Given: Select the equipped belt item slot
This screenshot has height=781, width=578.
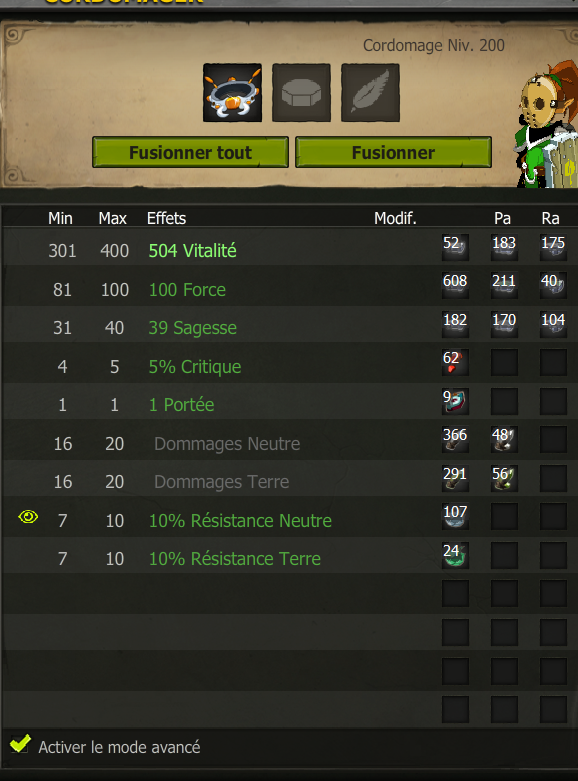Looking at the screenshot, I should click(x=232, y=93).
